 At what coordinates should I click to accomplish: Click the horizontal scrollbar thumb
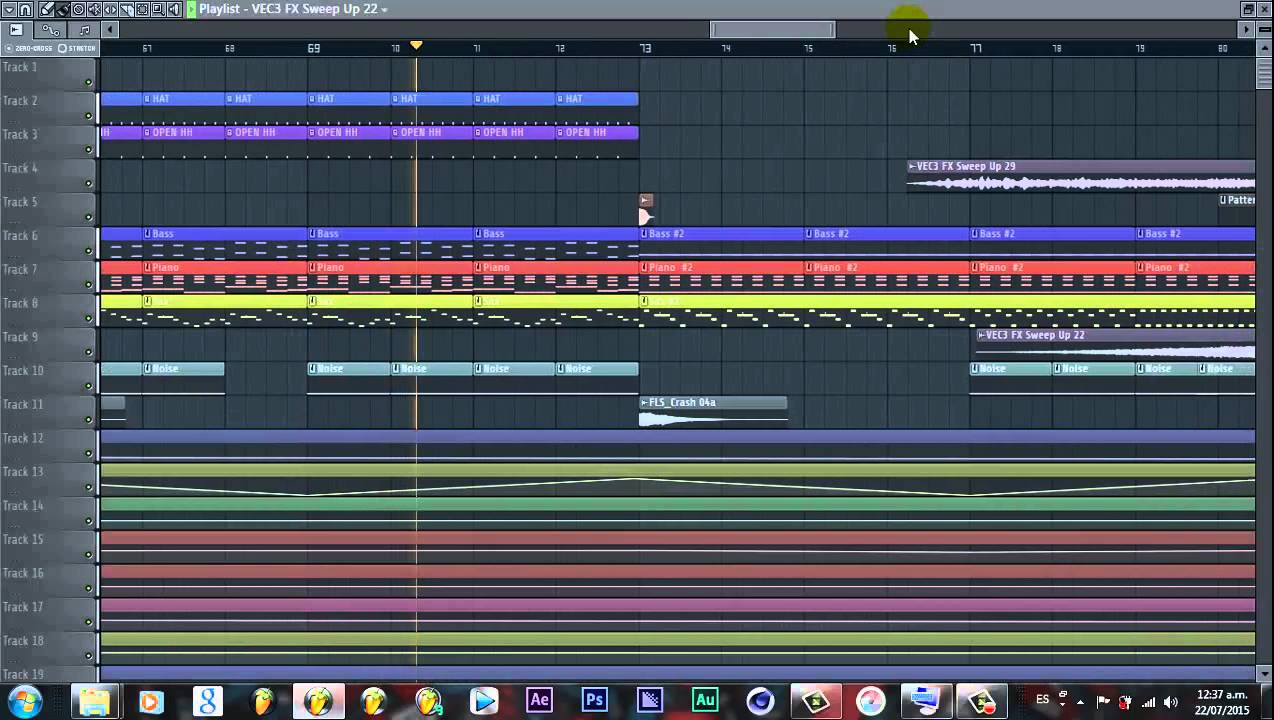coord(772,30)
